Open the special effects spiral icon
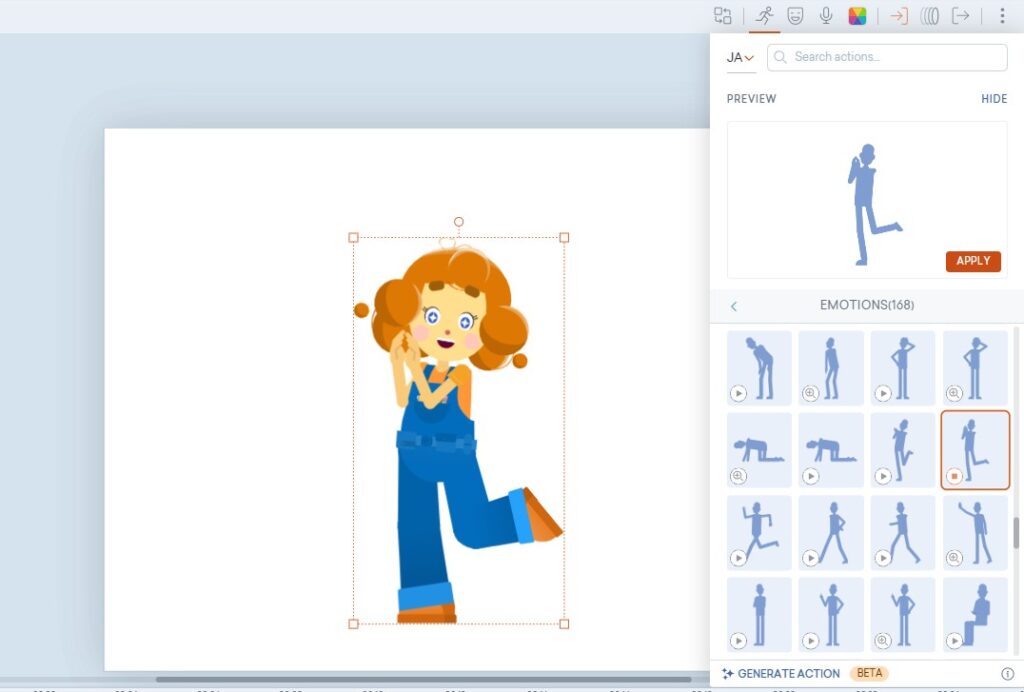 [x=930, y=15]
